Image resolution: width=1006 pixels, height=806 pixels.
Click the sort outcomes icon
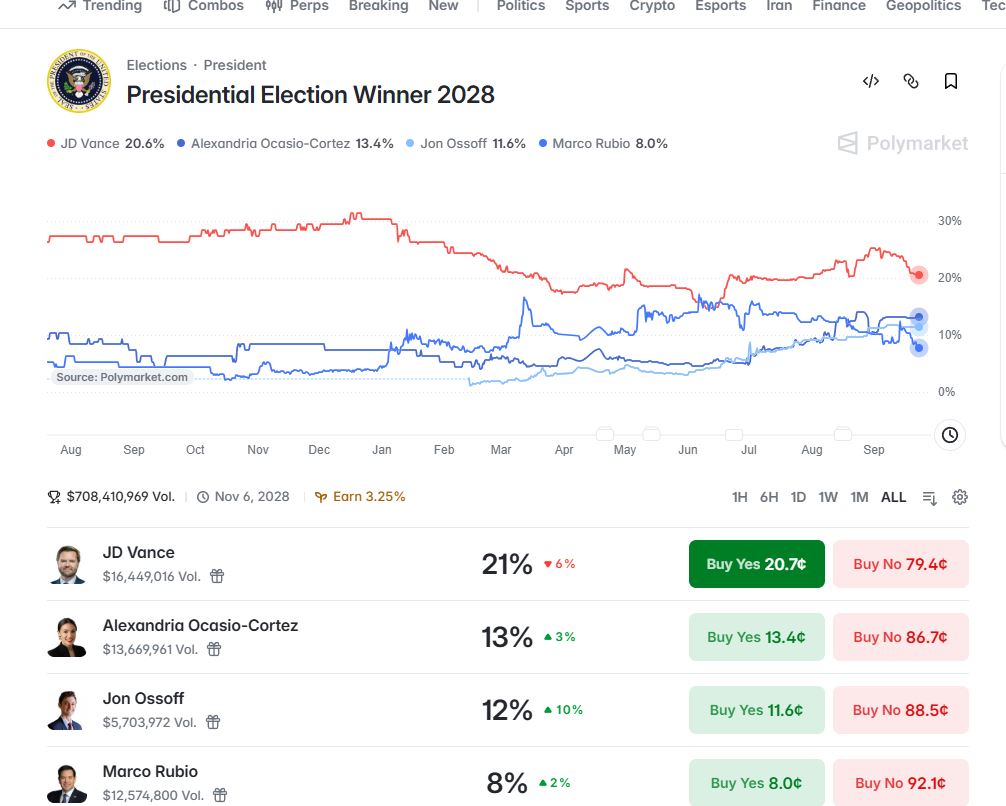click(x=930, y=497)
